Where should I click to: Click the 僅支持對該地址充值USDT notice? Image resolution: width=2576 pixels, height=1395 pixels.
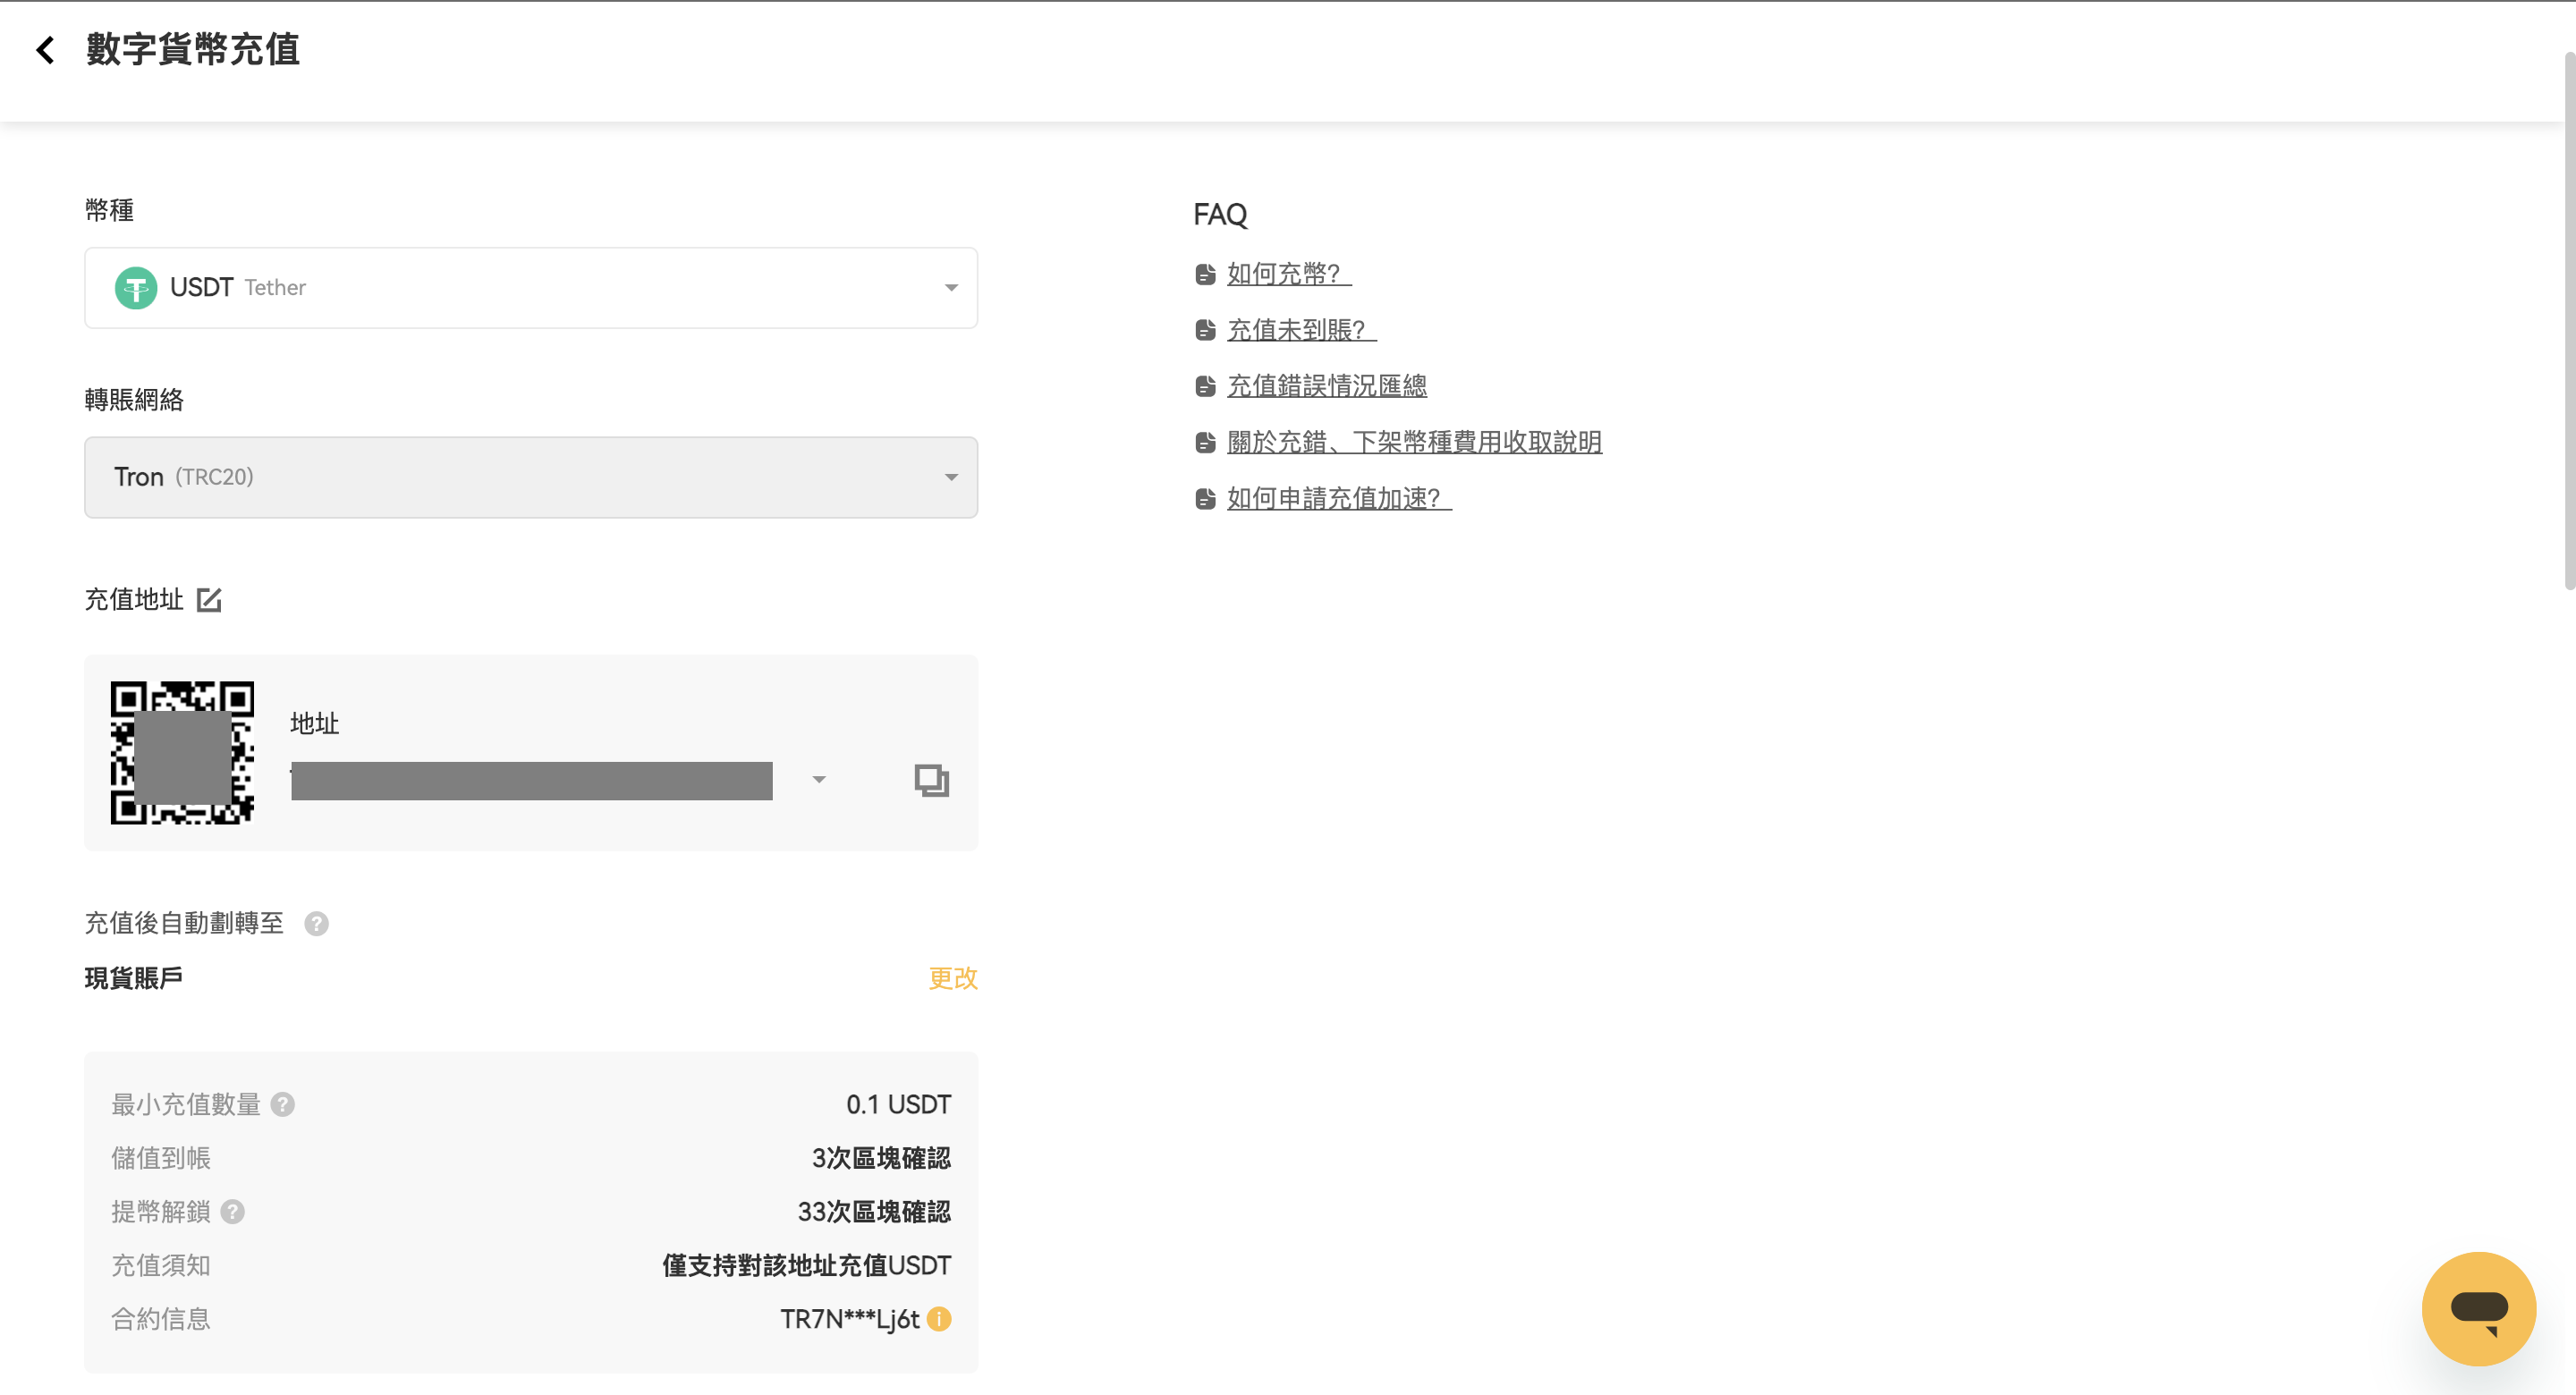click(x=806, y=1266)
